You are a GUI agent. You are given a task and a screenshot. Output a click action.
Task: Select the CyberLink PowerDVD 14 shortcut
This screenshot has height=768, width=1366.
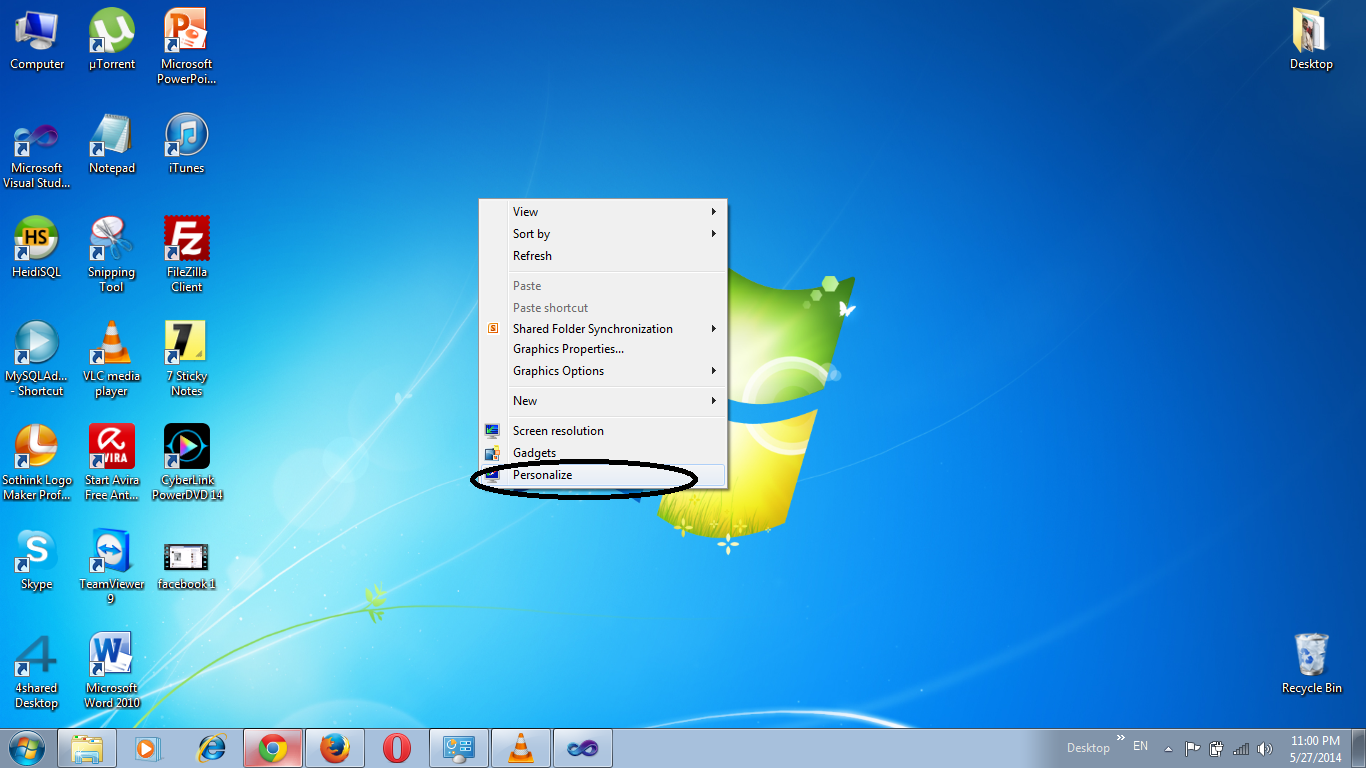(x=187, y=463)
